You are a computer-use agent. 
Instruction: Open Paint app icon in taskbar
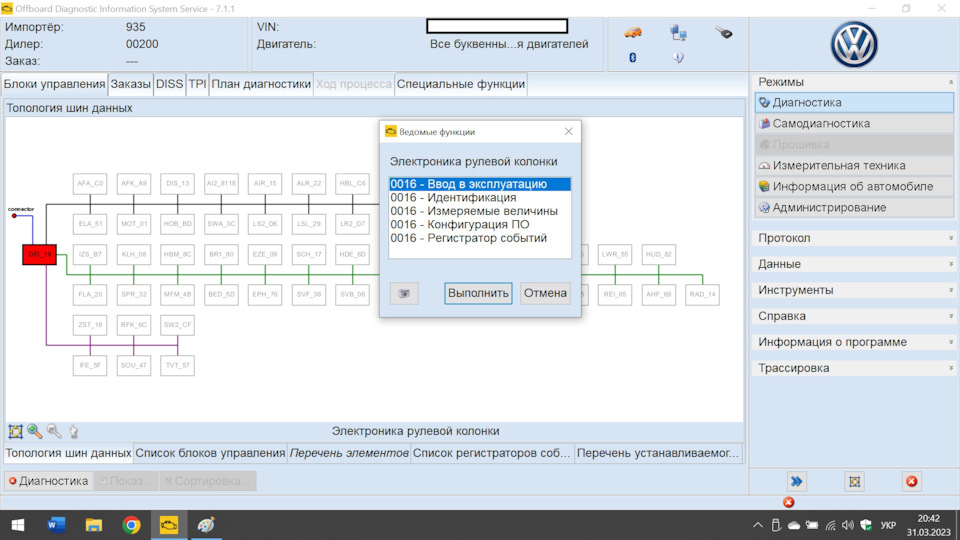[x=206, y=525]
